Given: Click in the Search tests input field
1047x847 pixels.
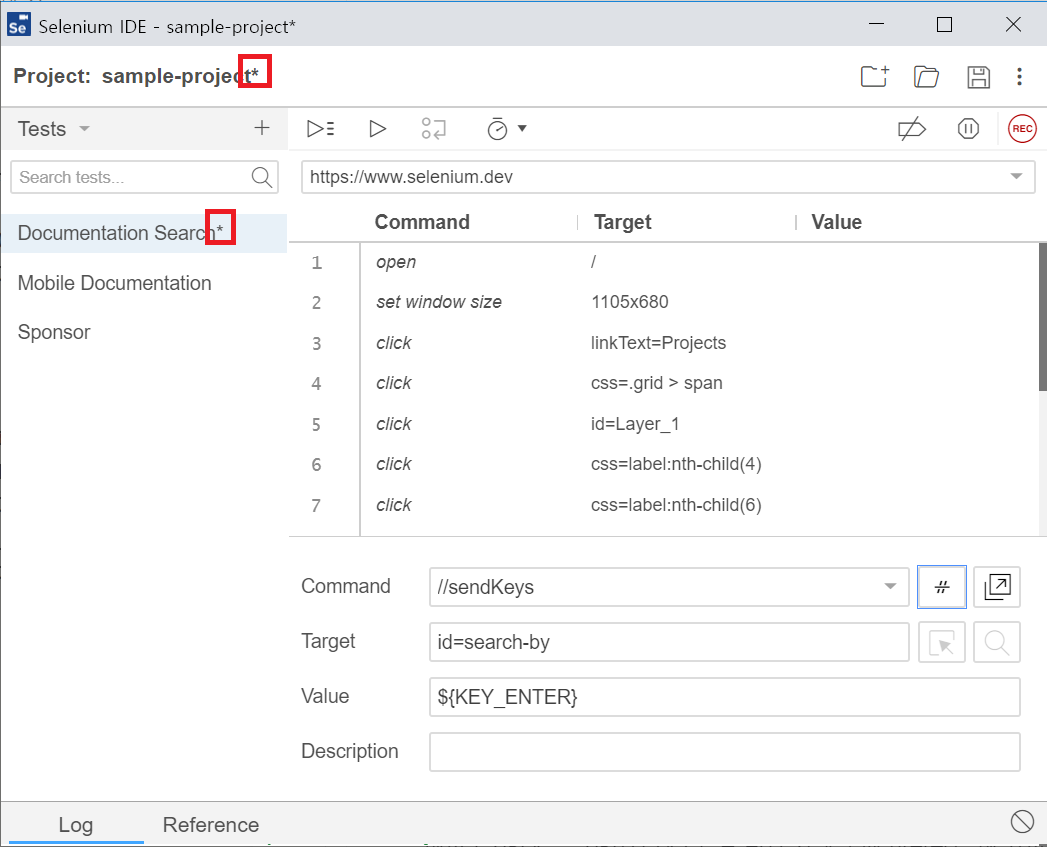Looking at the screenshot, I should coord(130,177).
